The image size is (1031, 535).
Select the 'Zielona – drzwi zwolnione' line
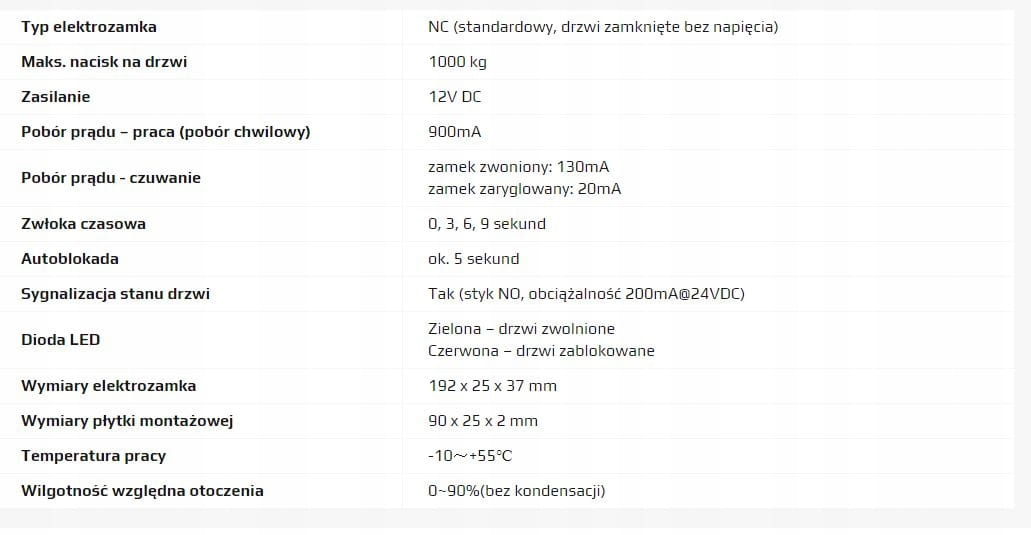521,328
